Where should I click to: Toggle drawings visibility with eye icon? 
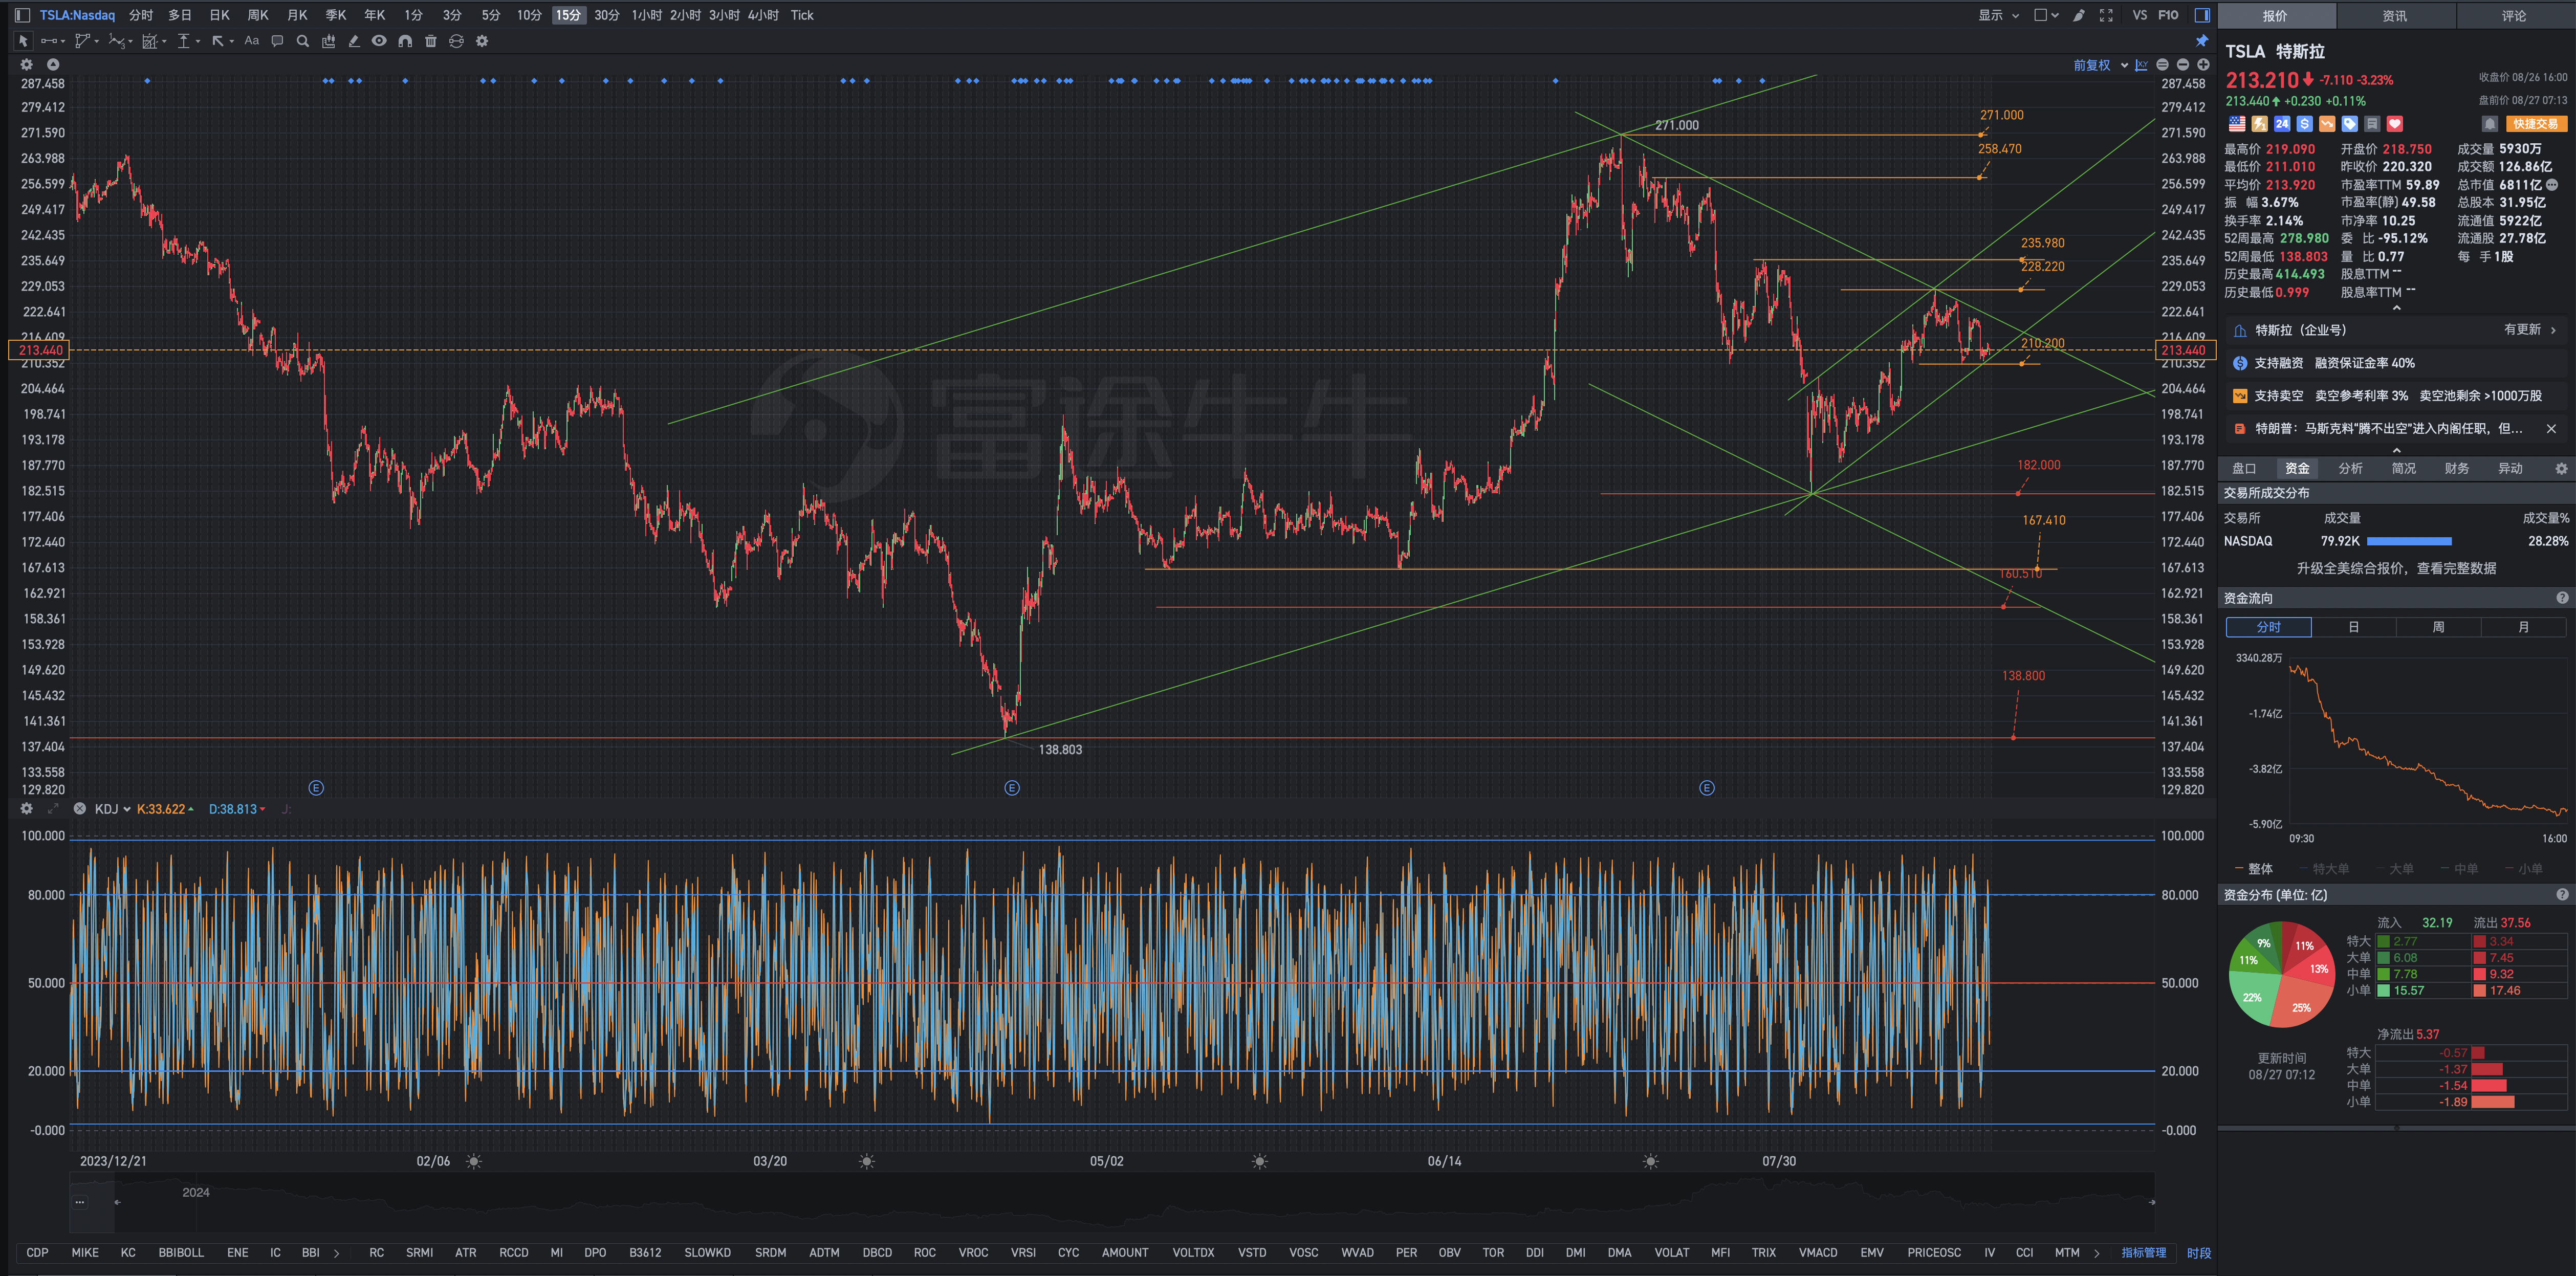(x=379, y=41)
